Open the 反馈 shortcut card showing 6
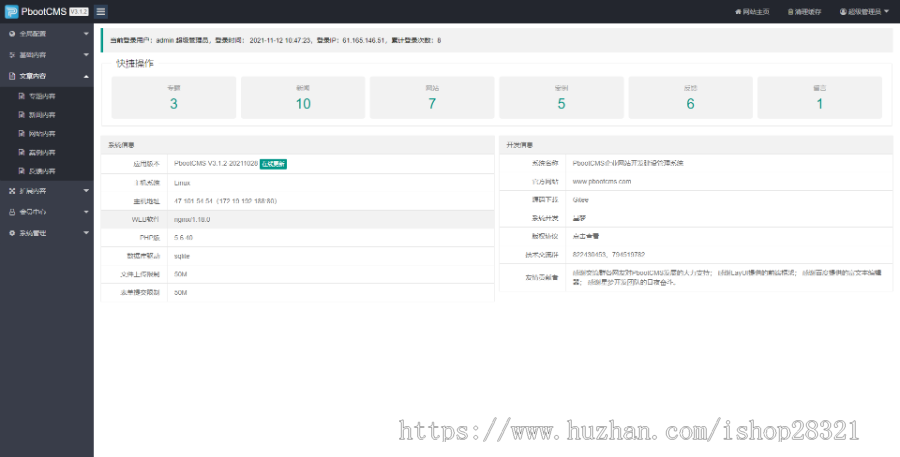 click(690, 98)
